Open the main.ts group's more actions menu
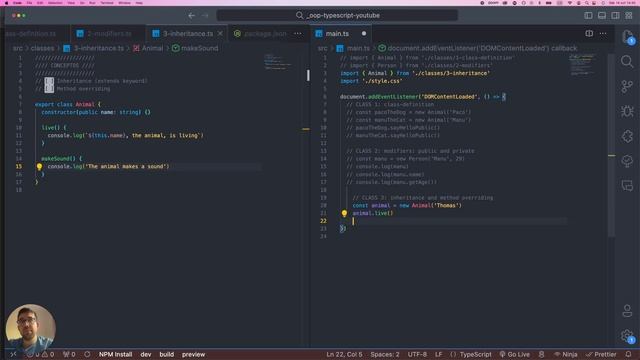Image resolution: width=640 pixels, height=360 pixels. 603,33
